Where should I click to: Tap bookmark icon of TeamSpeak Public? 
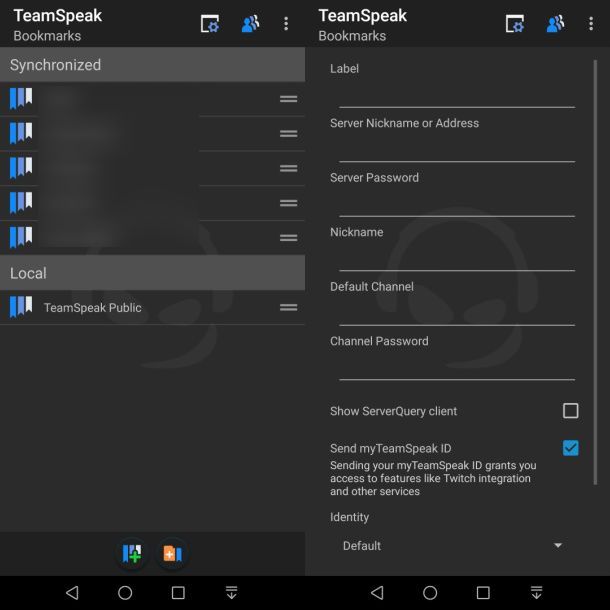point(21,307)
